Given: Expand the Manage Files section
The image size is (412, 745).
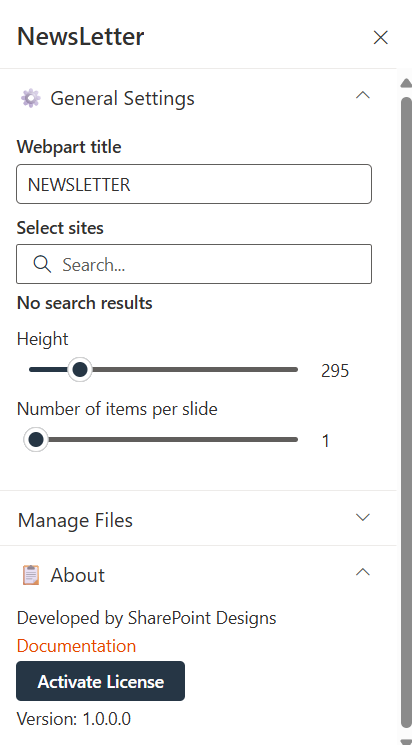Looking at the screenshot, I should click(x=363, y=517).
